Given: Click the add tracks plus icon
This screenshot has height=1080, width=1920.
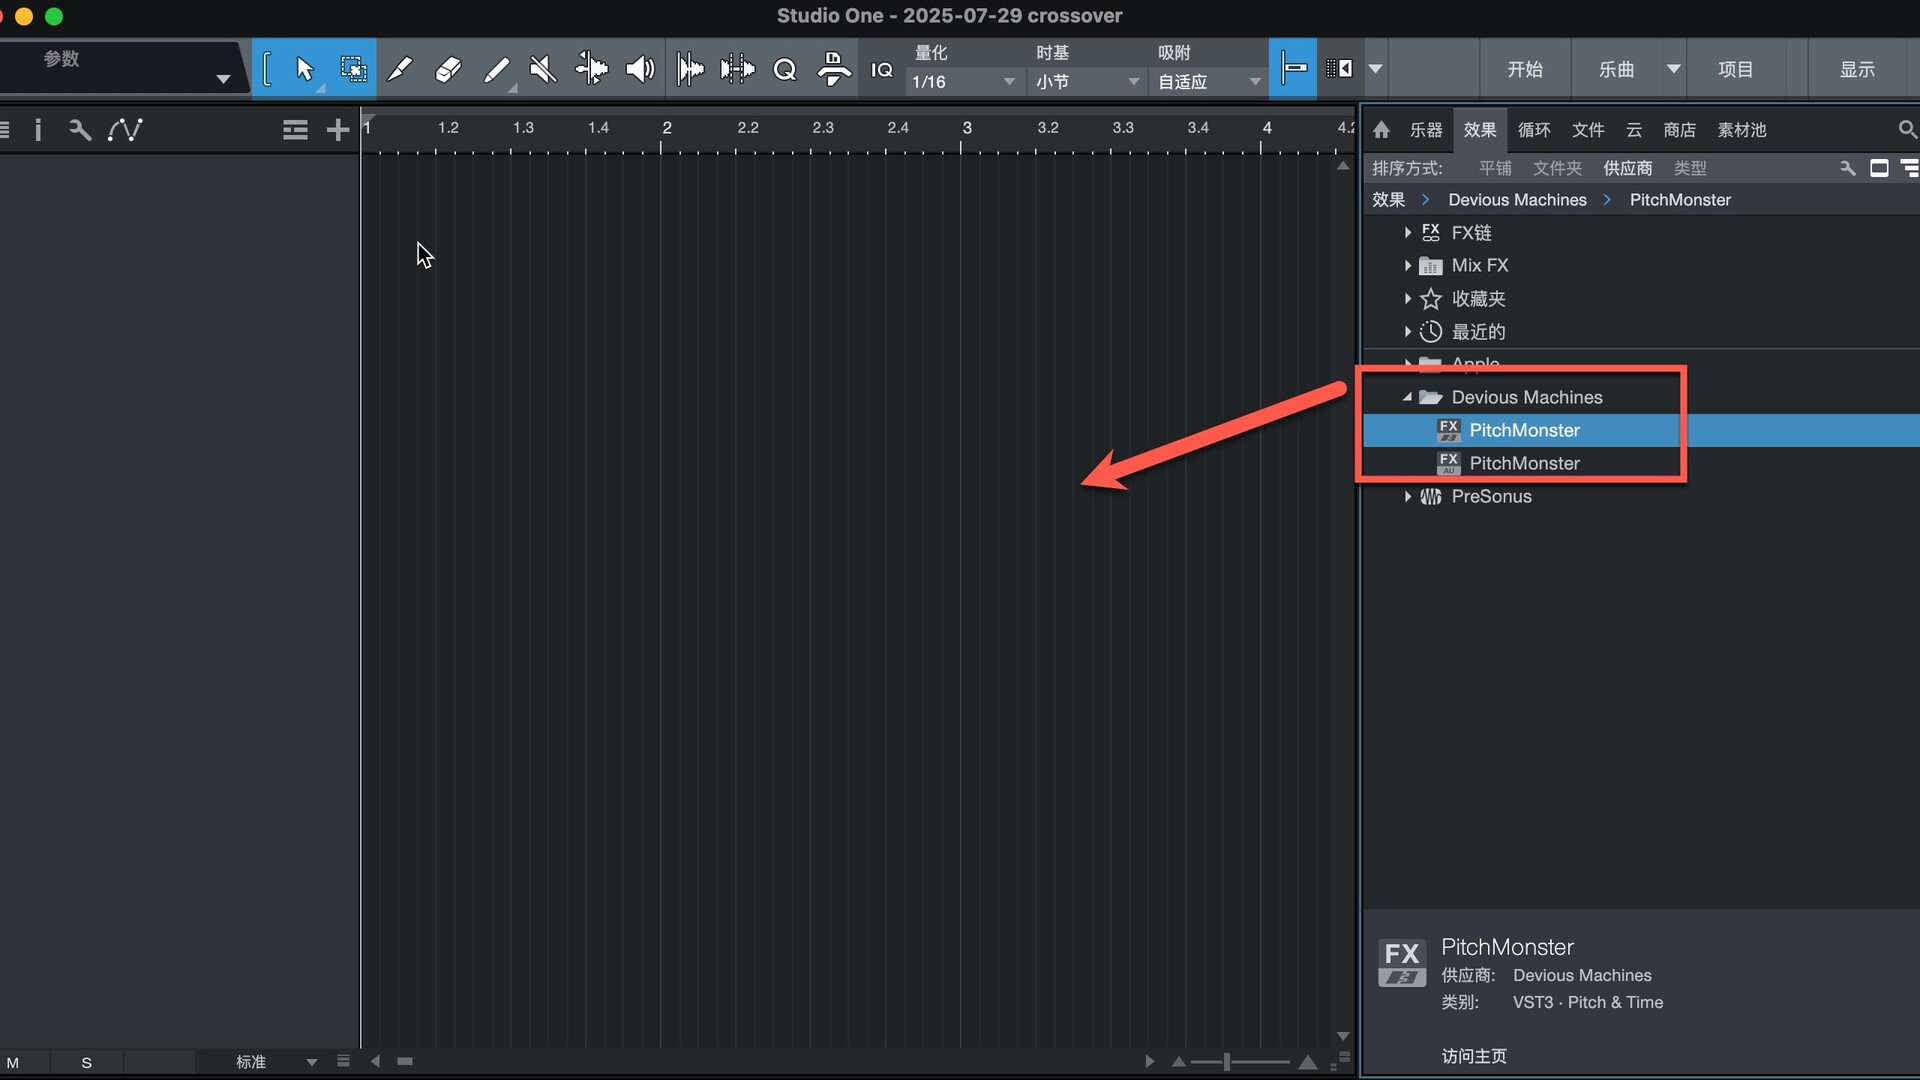Looking at the screenshot, I should 338,129.
